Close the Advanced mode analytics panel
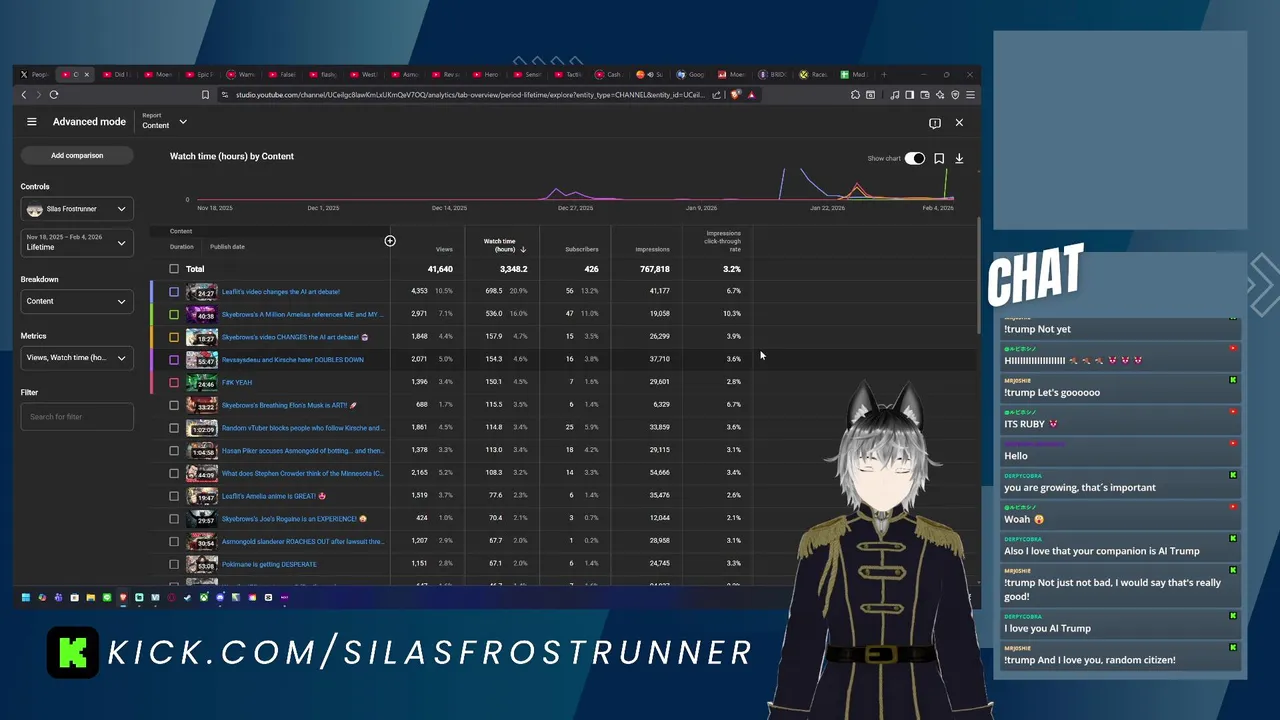1280x720 pixels. click(959, 122)
